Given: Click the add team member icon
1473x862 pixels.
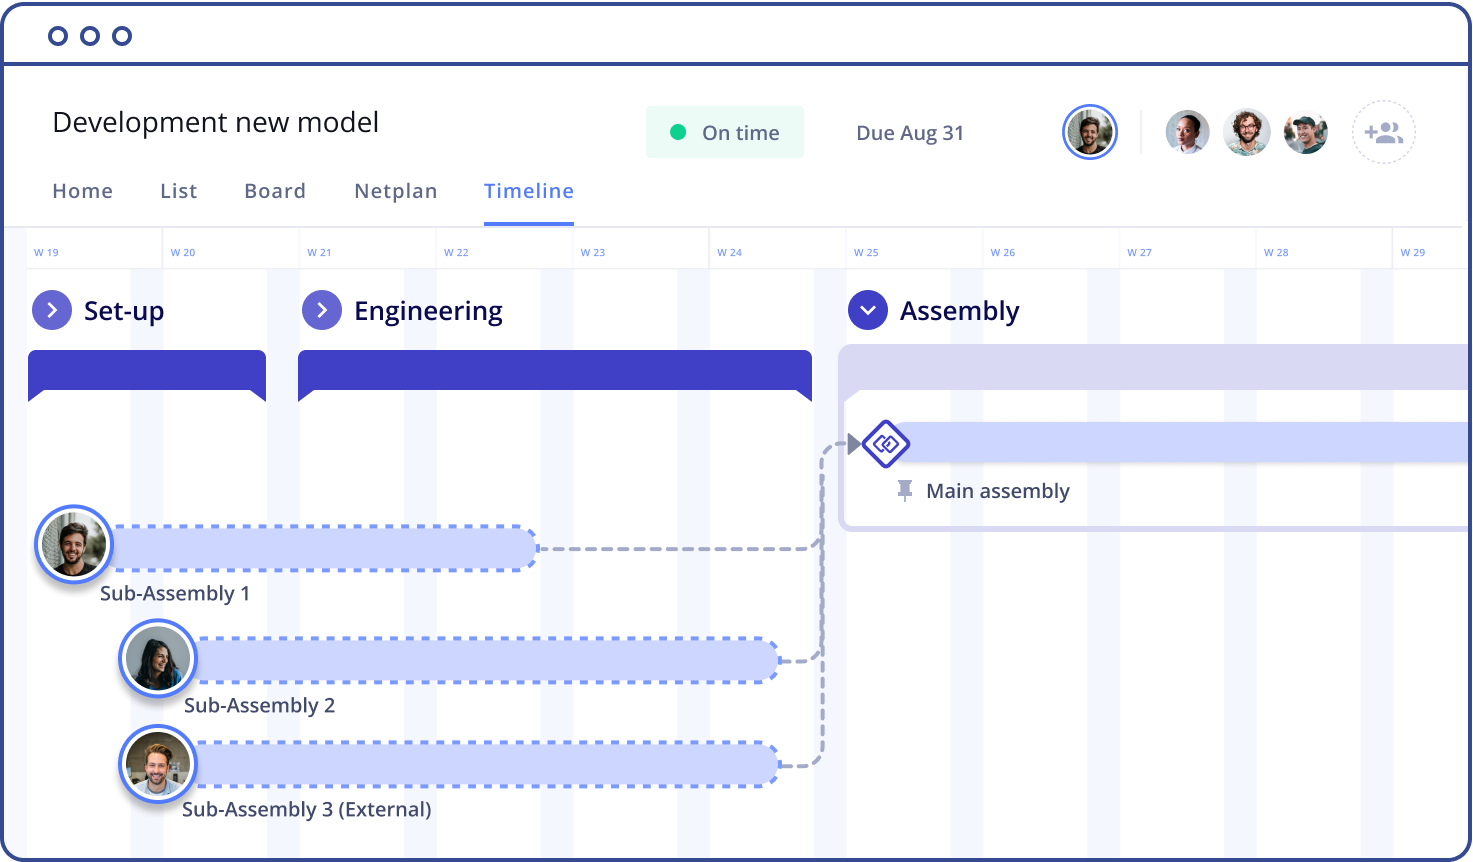Looking at the screenshot, I should tap(1384, 132).
